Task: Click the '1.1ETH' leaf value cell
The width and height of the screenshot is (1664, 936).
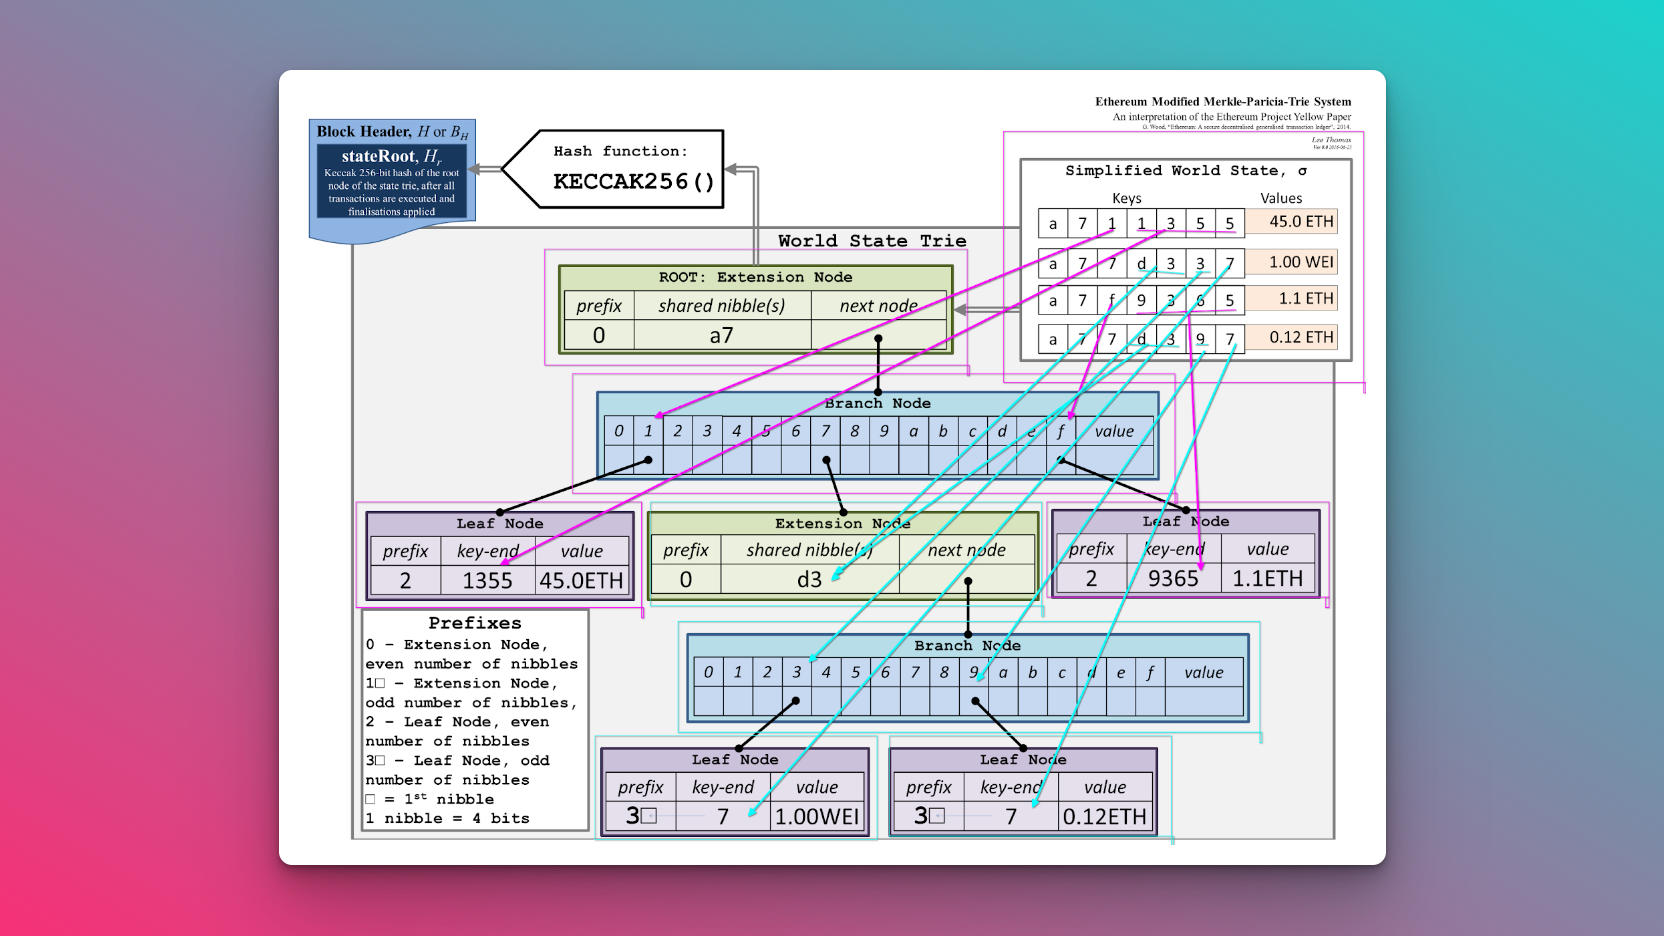Action: (1268, 579)
